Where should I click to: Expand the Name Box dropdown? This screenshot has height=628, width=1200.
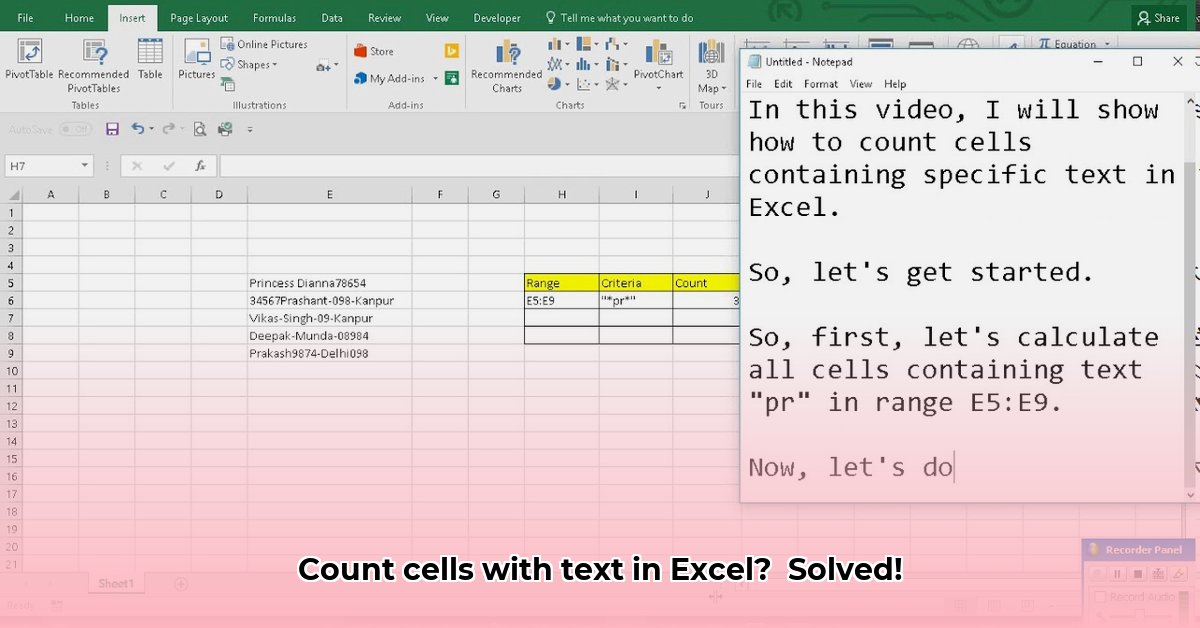tap(85, 166)
